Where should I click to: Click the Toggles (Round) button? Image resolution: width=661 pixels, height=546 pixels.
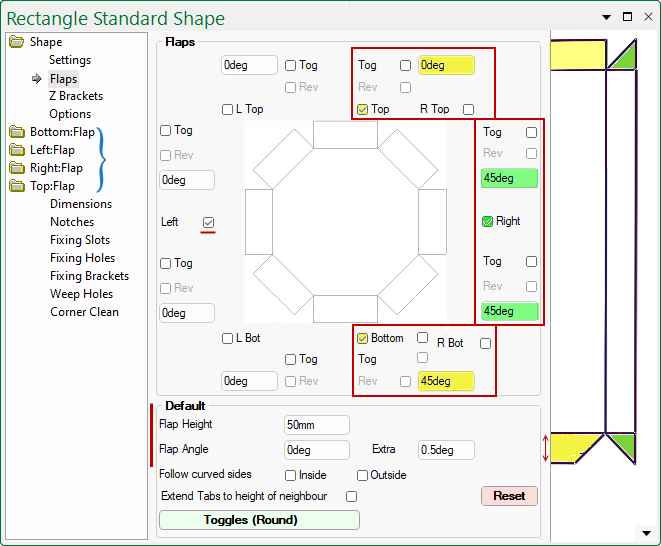click(x=259, y=520)
